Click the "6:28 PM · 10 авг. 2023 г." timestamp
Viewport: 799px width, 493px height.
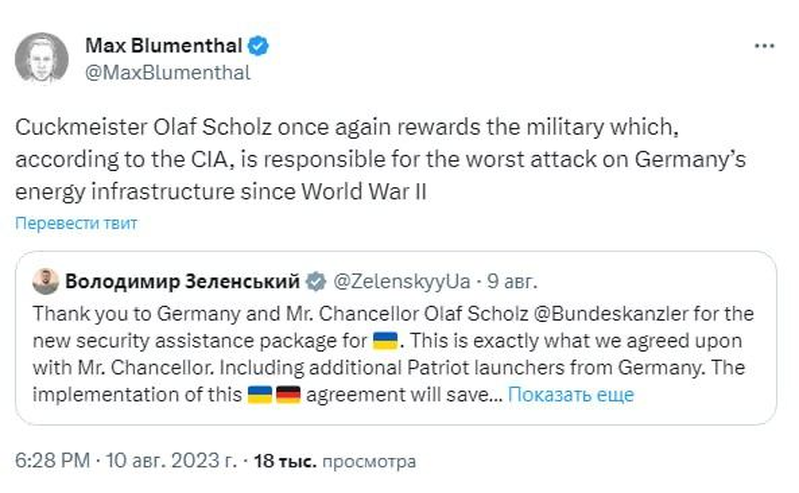tap(125, 461)
